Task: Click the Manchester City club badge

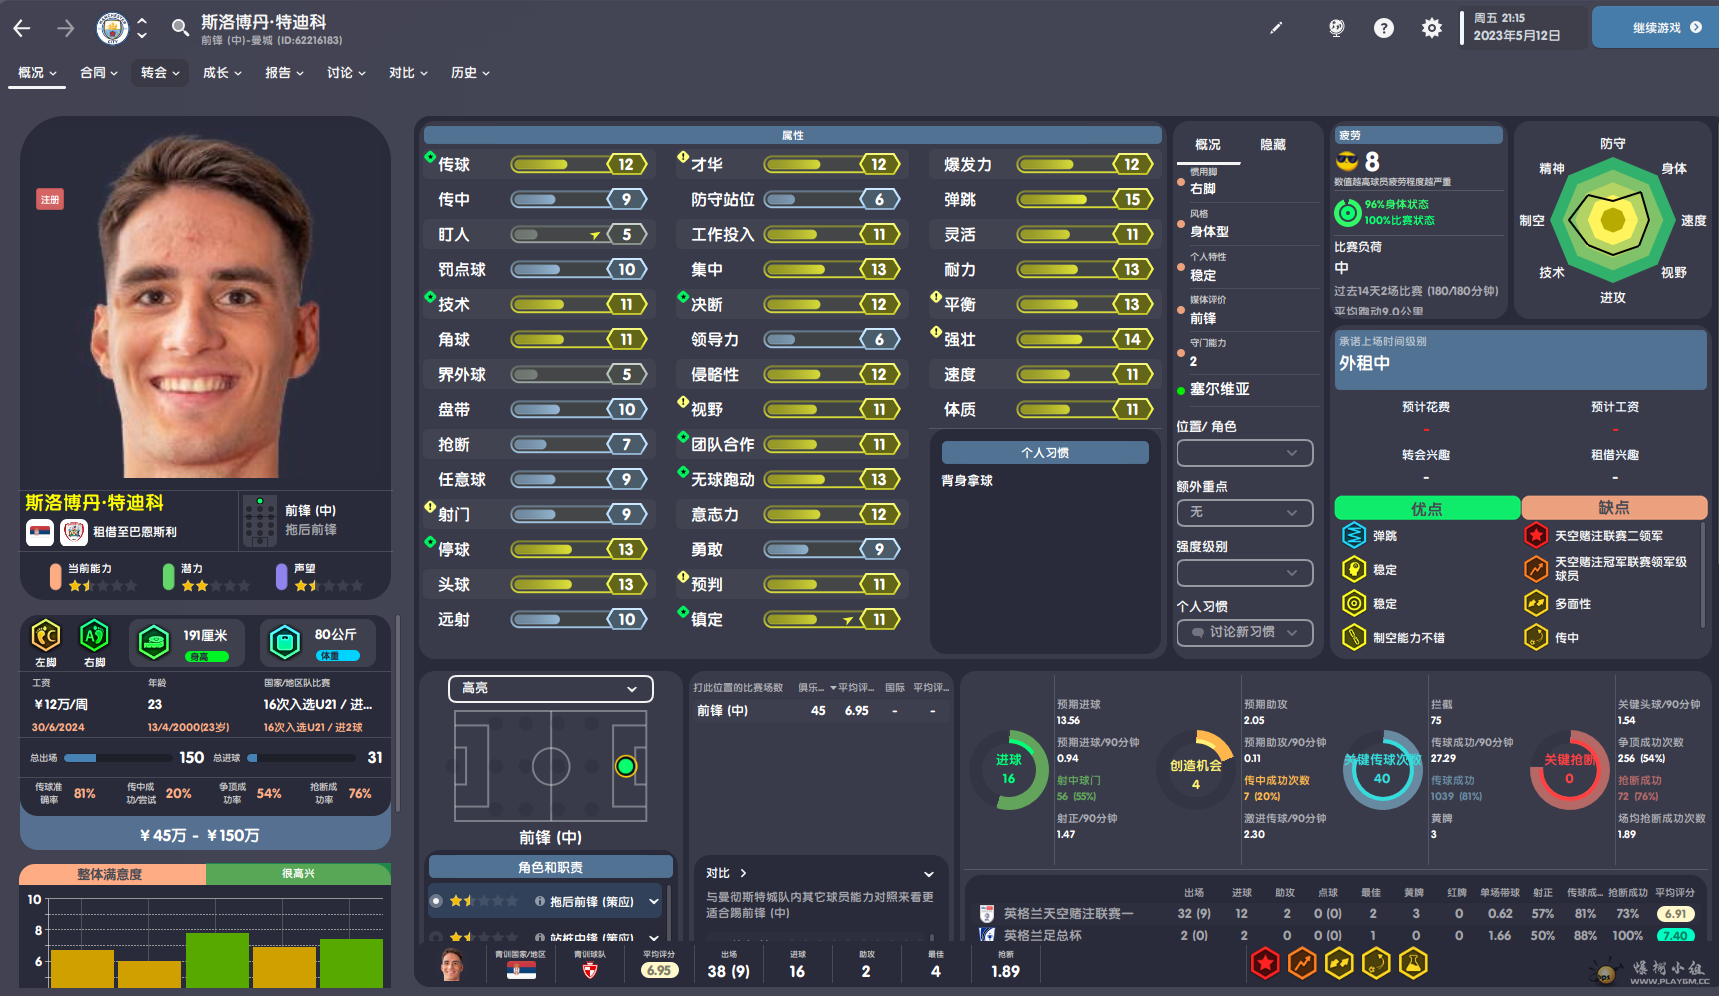Action: (112, 28)
